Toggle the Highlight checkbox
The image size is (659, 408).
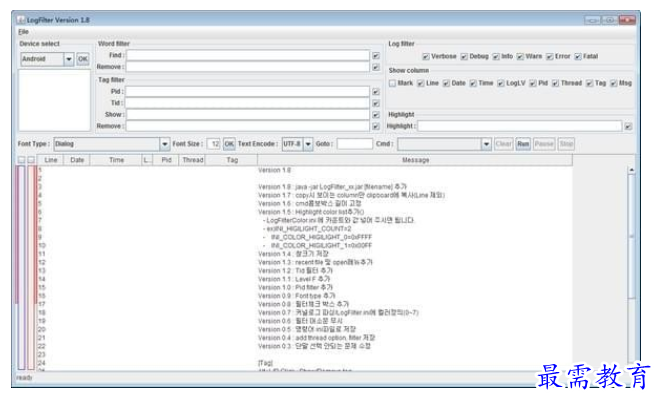click(x=628, y=126)
